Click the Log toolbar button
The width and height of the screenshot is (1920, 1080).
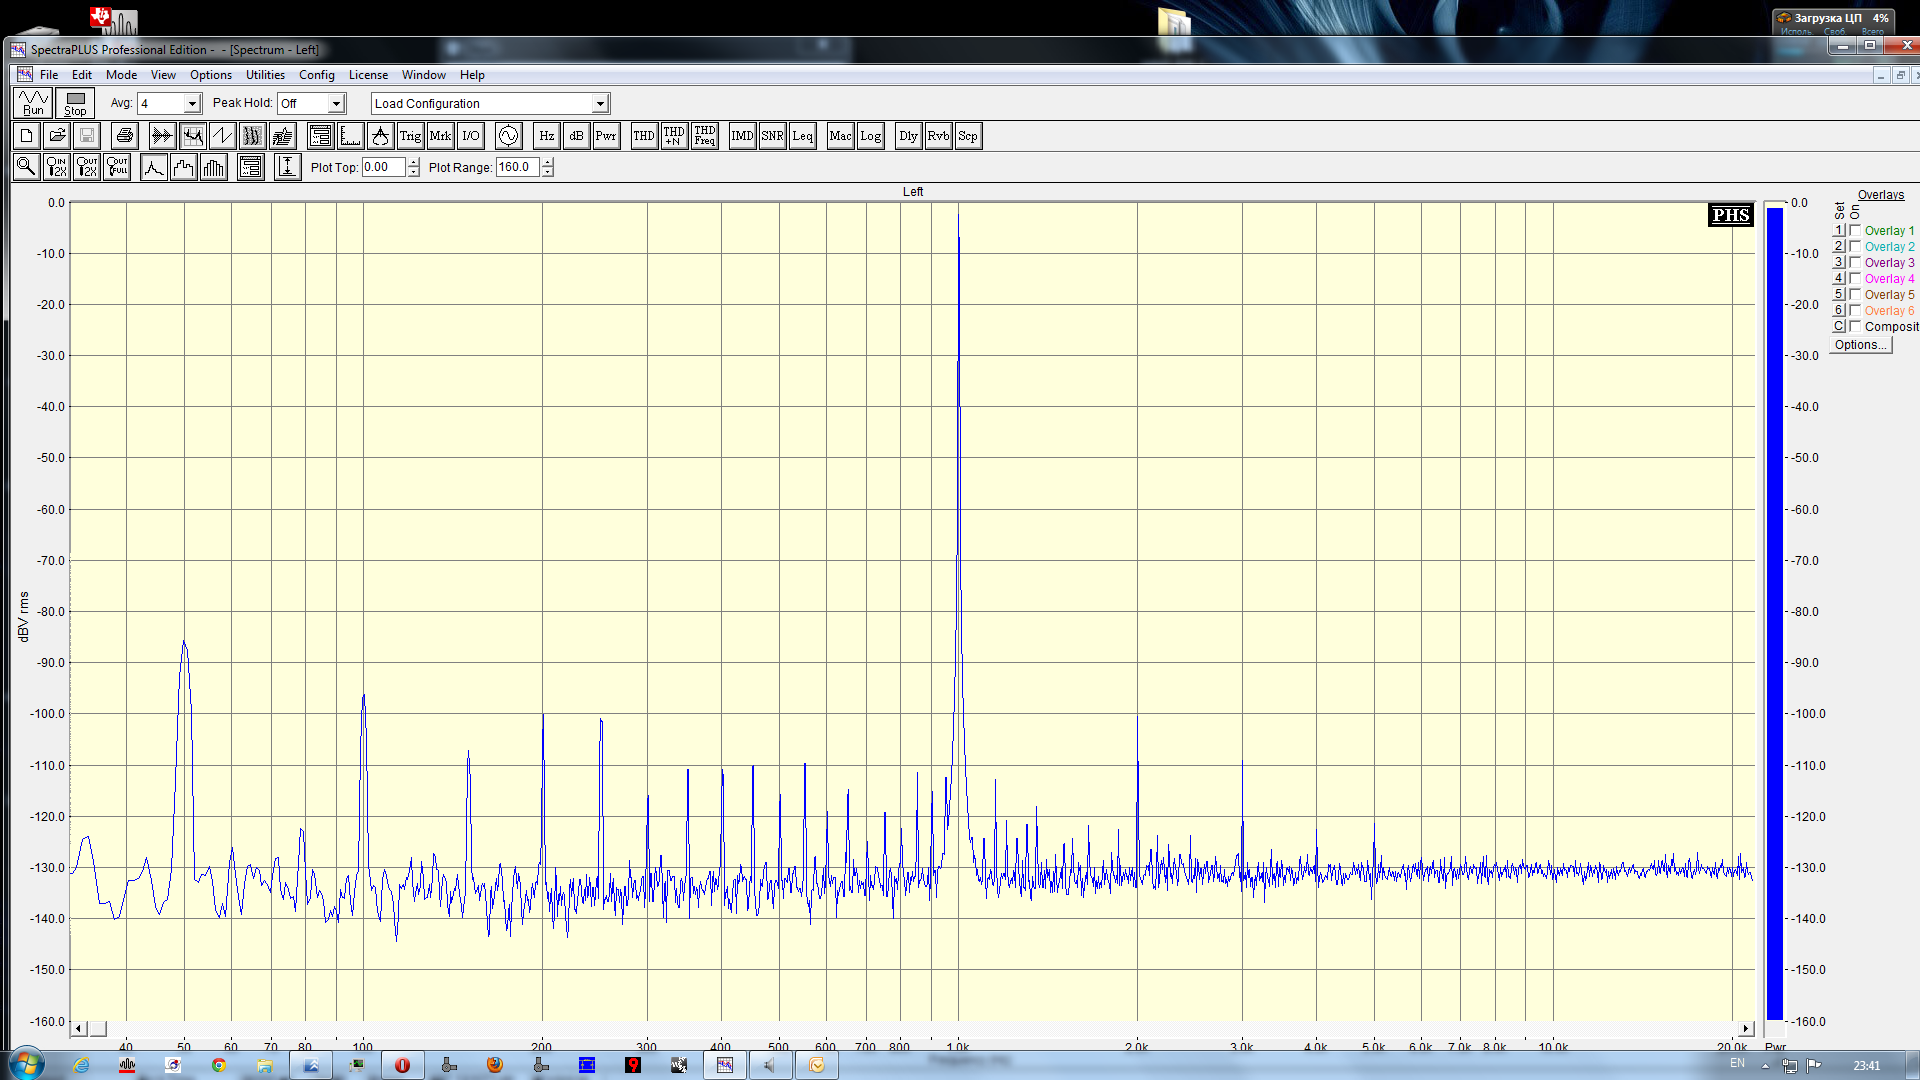point(871,136)
